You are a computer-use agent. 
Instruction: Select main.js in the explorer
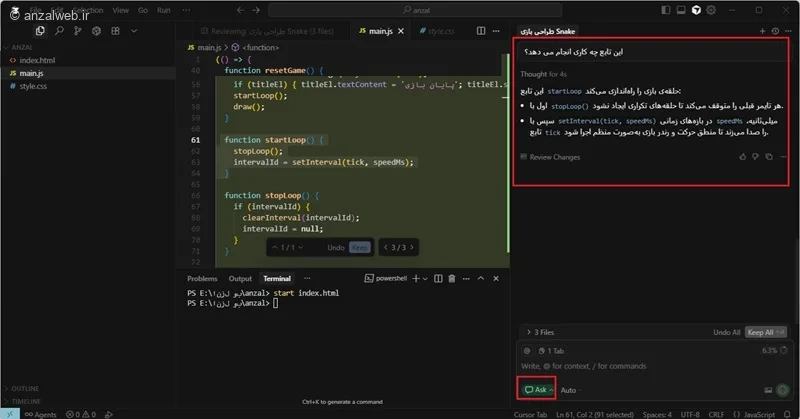(x=31, y=73)
